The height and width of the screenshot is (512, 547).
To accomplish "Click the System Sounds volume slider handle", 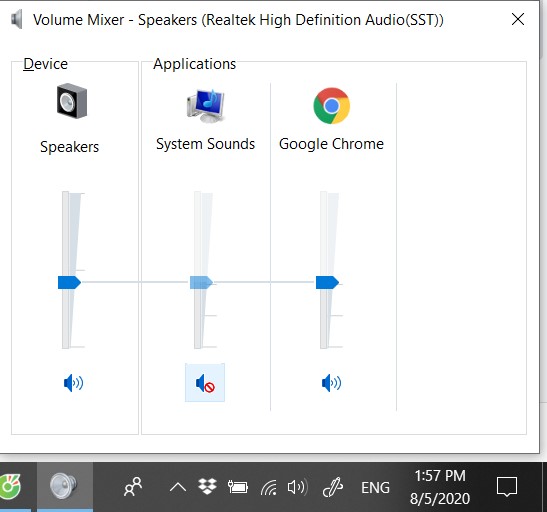I will coord(201,282).
